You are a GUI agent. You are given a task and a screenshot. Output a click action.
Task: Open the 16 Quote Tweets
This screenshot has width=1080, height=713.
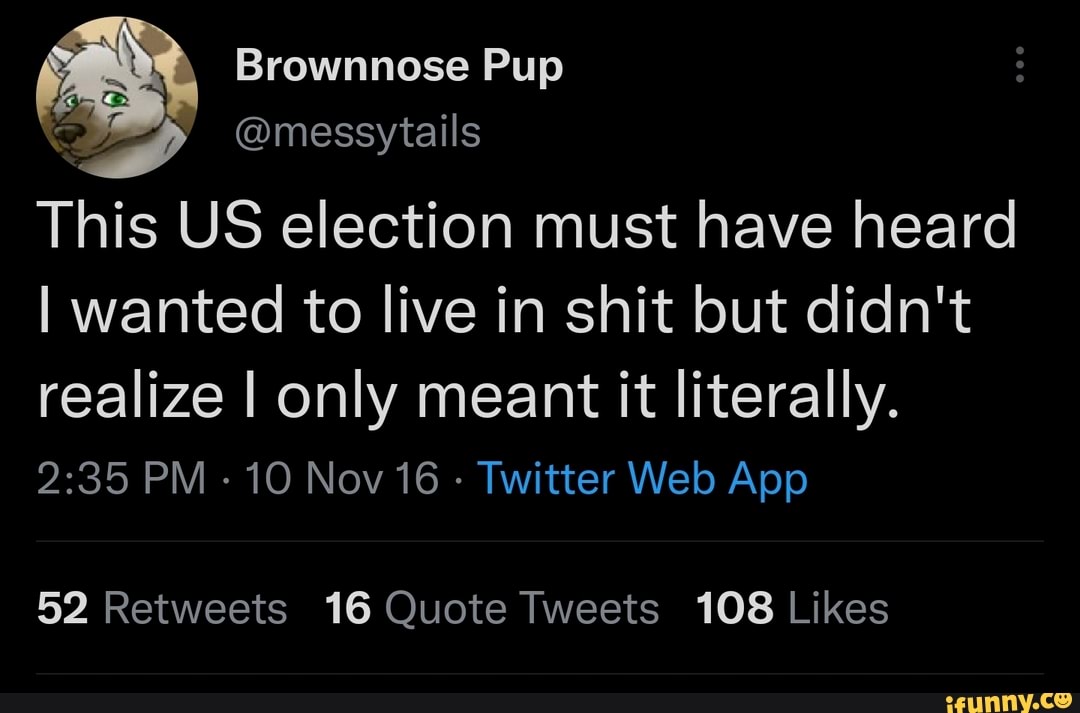(492, 606)
